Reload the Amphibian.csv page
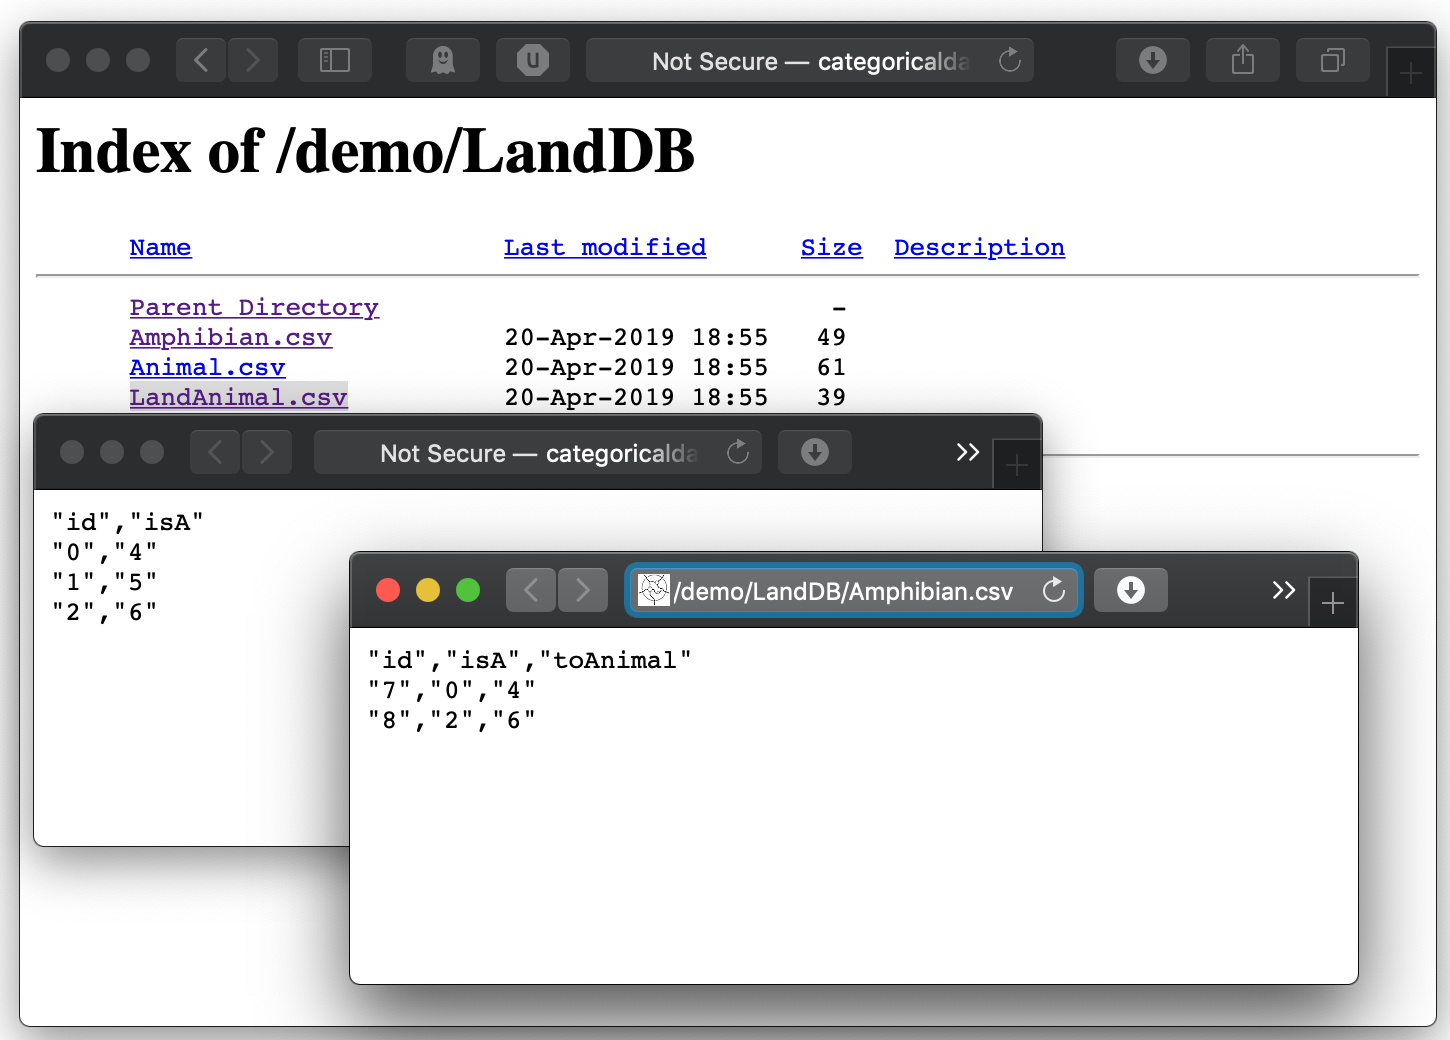This screenshot has height=1040, width=1450. click(1053, 591)
